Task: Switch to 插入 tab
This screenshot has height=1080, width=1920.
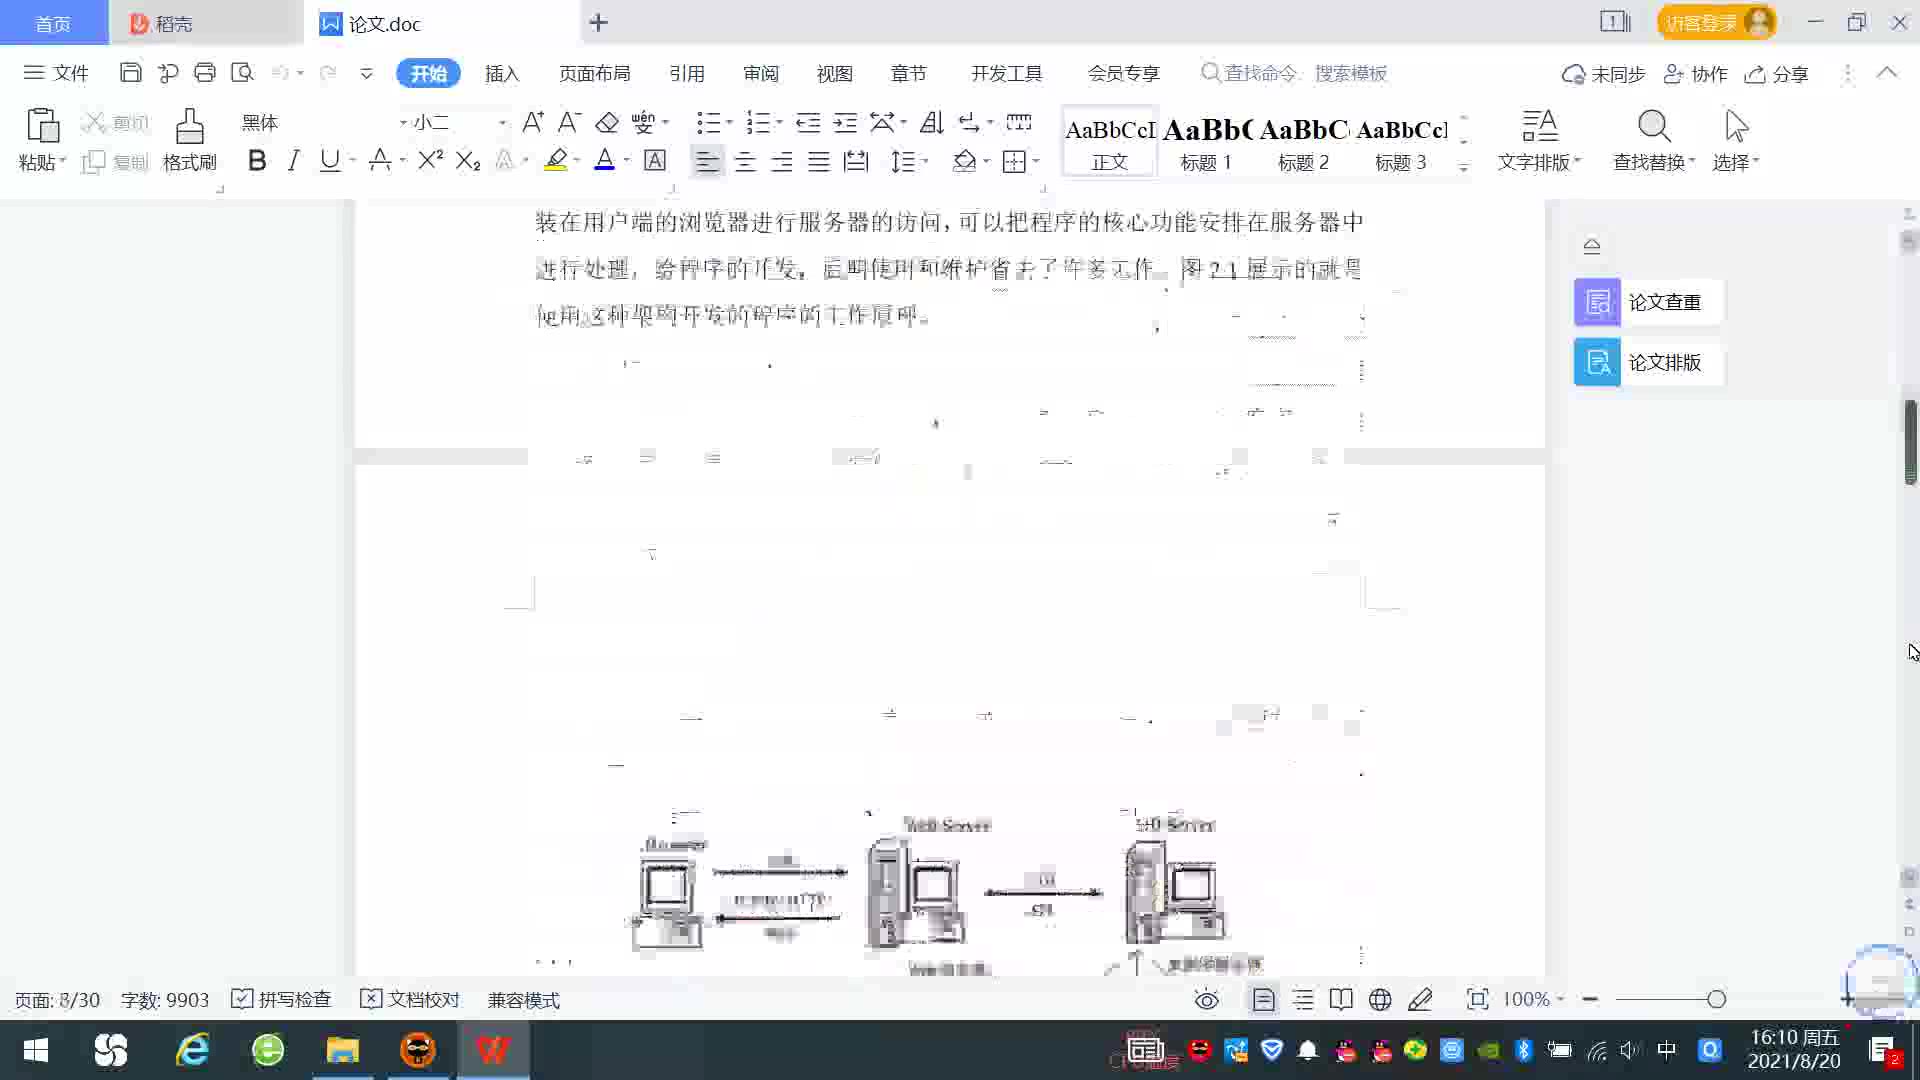Action: (502, 73)
